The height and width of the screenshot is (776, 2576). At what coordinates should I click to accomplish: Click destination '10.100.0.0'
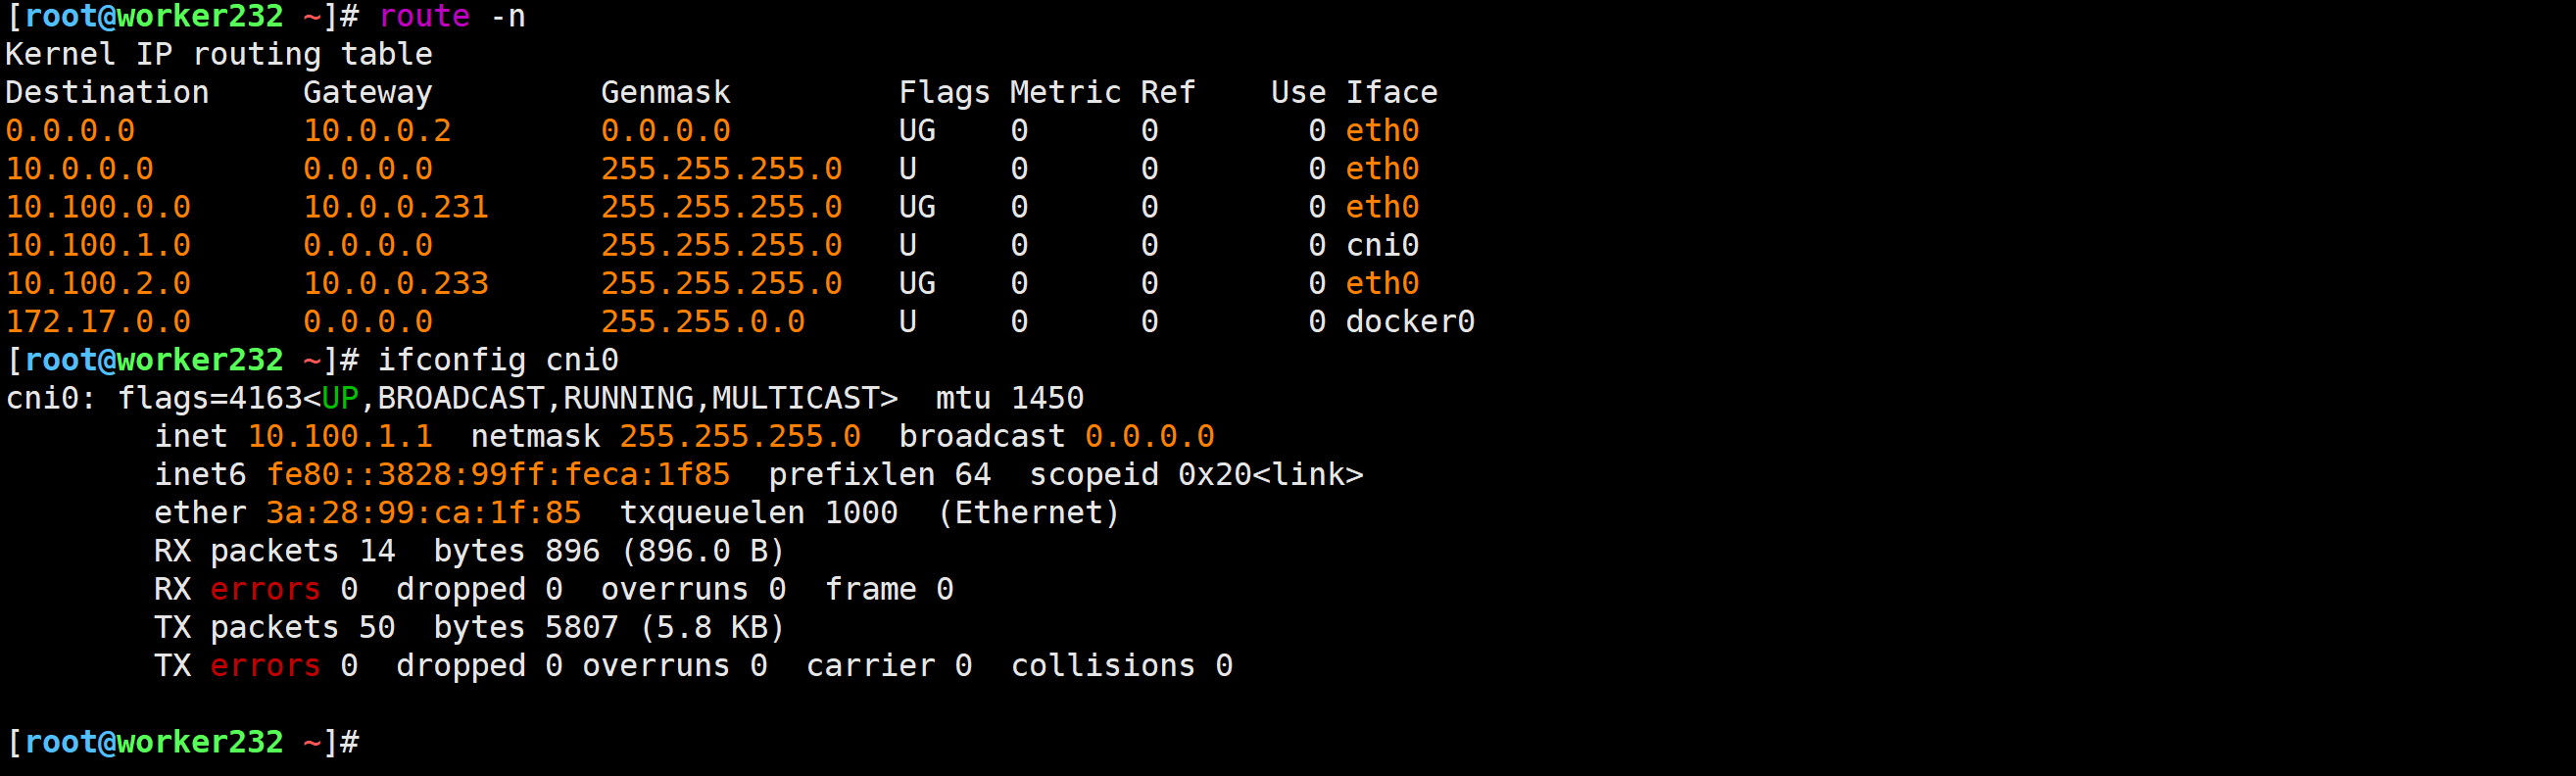(98, 207)
